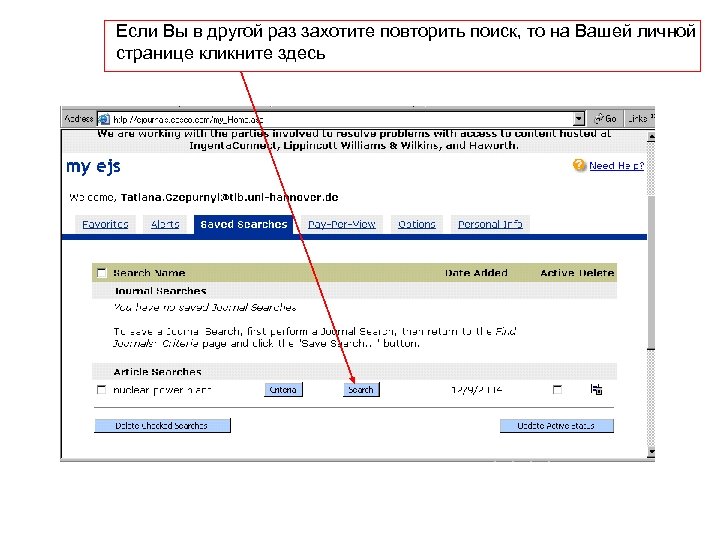The image size is (720, 540).
Task: Open the Alerts tab
Action: pos(165,224)
